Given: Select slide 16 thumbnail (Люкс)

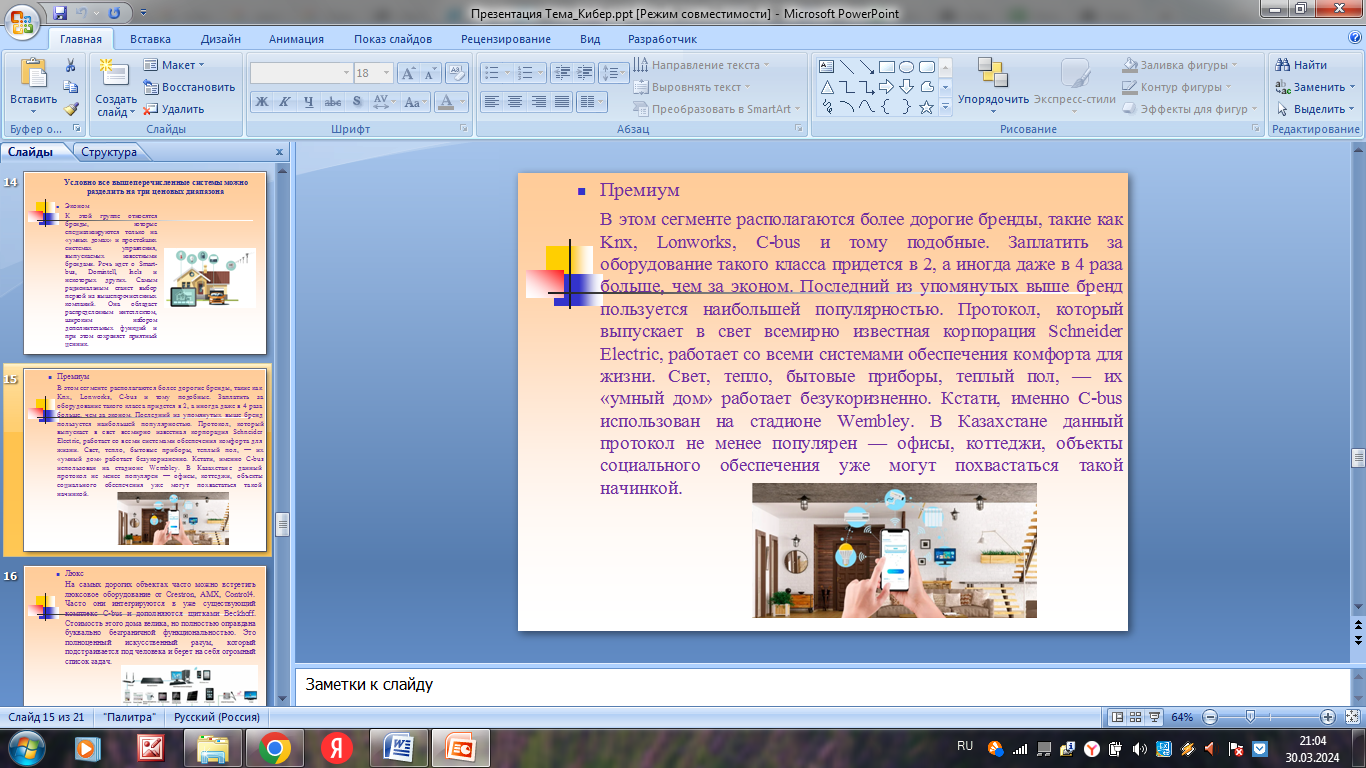Looking at the screenshot, I should point(145,636).
